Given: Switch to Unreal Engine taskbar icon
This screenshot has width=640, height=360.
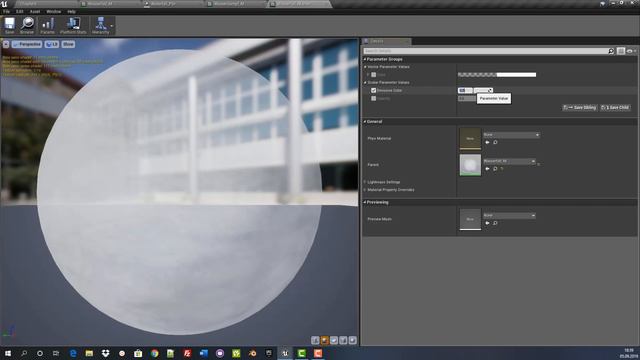Looking at the screenshot, I should tap(285, 353).
